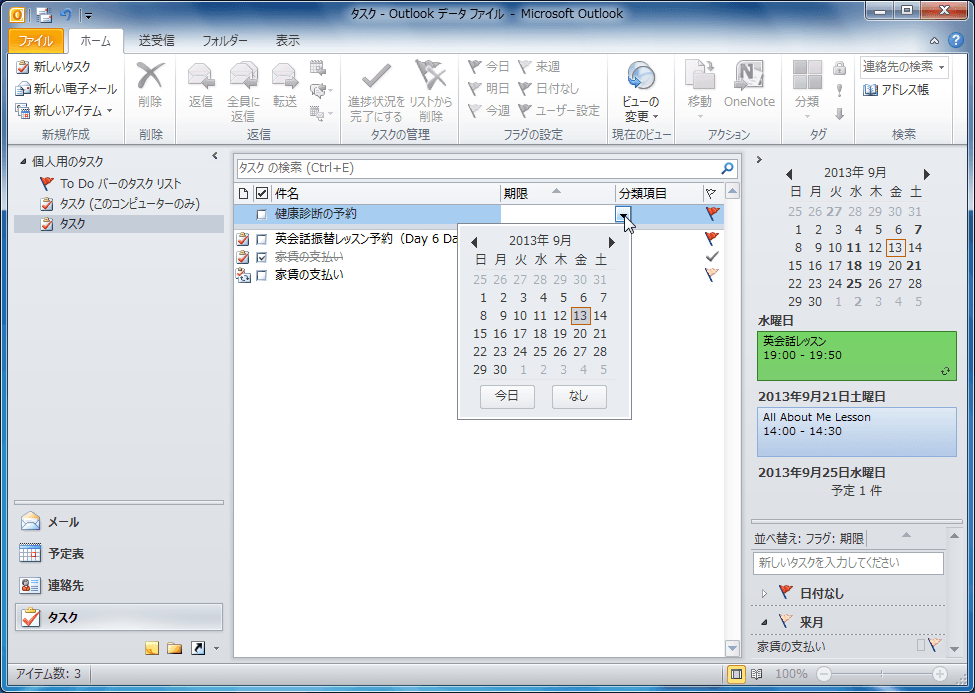Open the OneNote button
This screenshot has height=693, width=975.
click(749, 85)
